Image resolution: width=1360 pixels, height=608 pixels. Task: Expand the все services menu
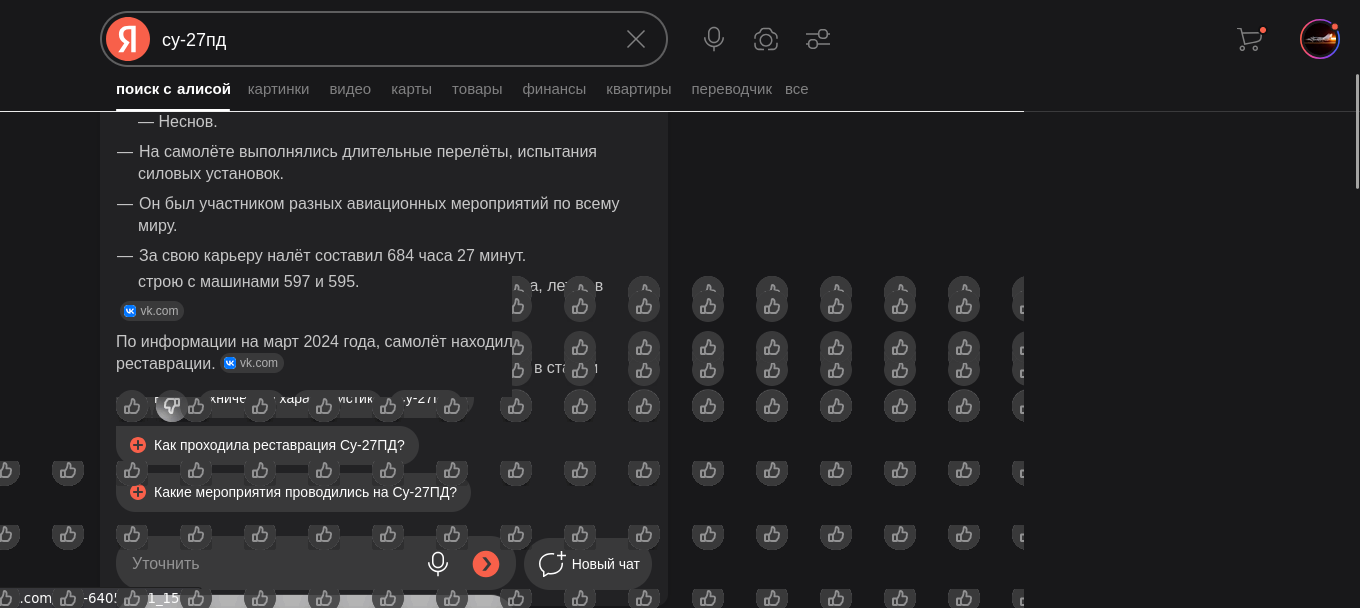[x=797, y=89]
